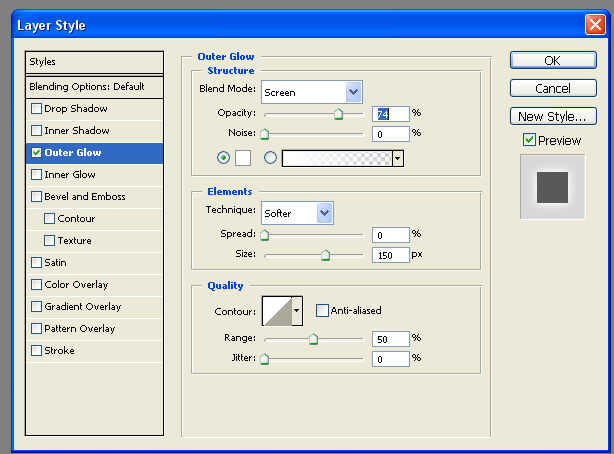Viewport: 614px width, 454px height.
Task: Click the Opacity slider handle
Action: point(338,114)
